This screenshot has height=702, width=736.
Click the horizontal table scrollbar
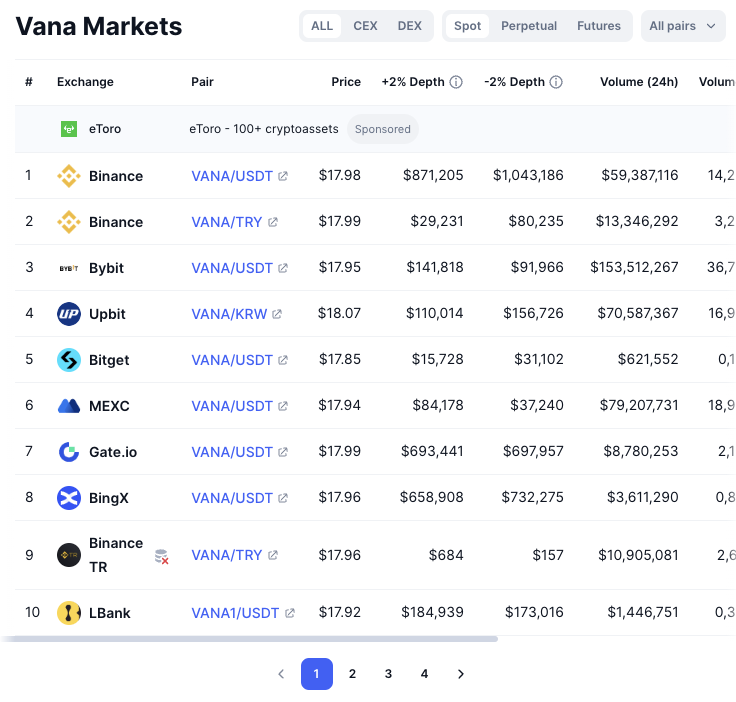point(250,638)
